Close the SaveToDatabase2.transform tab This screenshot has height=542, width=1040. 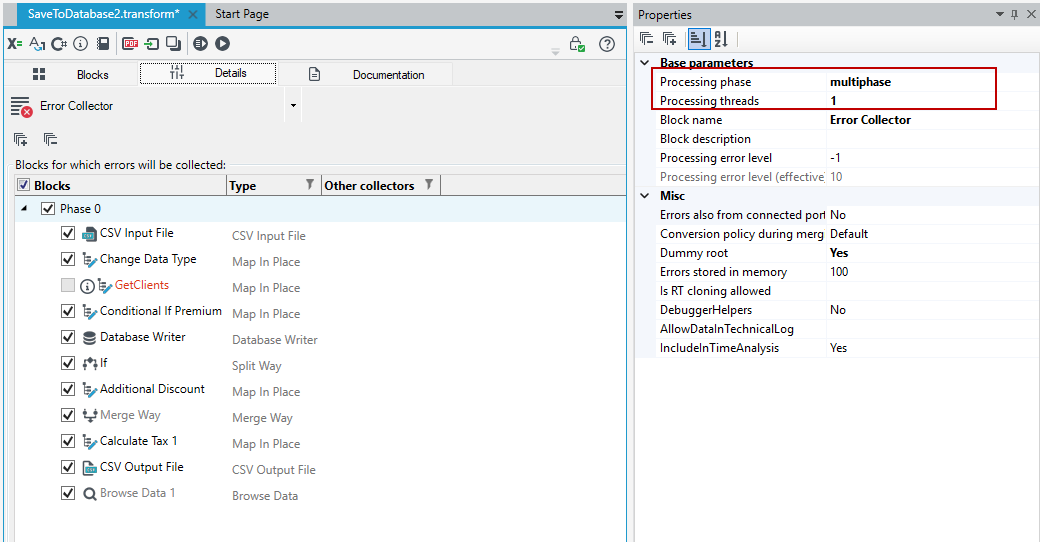click(192, 15)
